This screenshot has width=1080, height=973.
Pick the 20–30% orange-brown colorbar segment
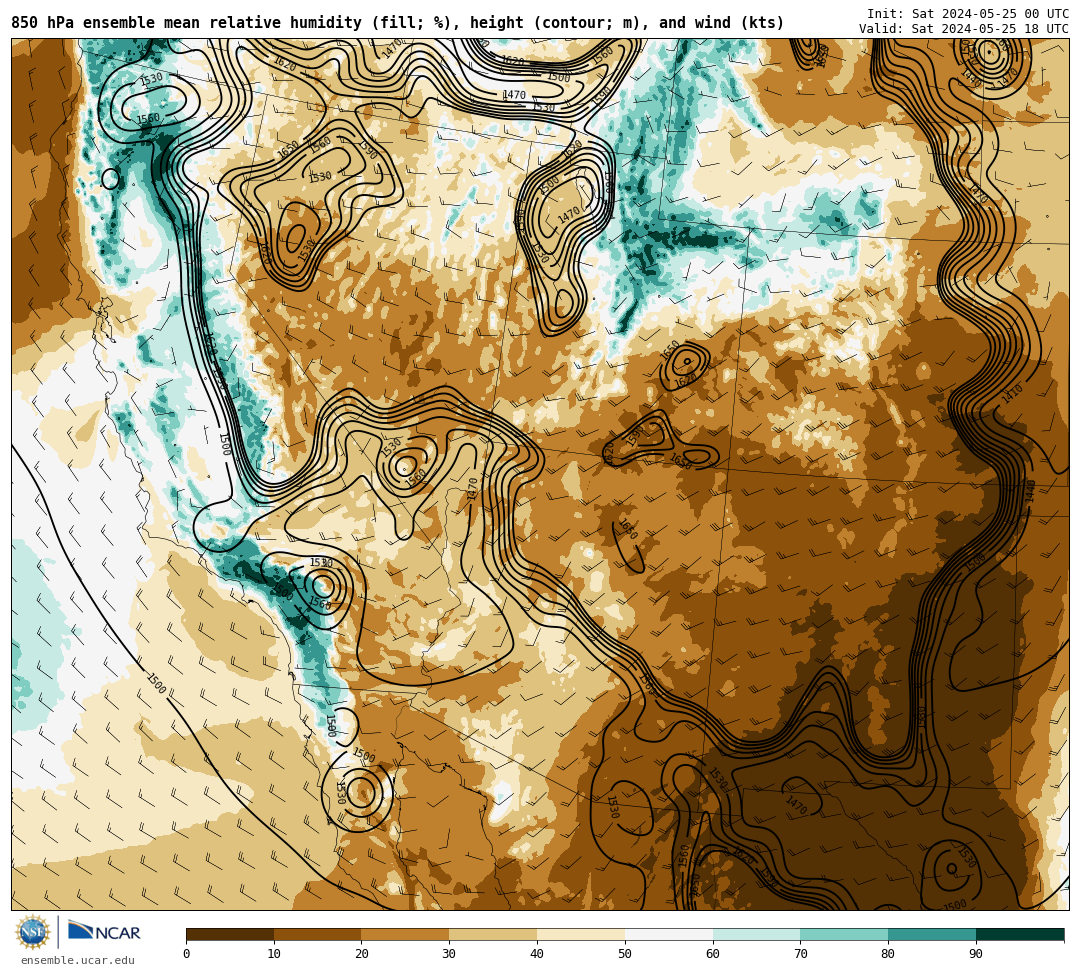[406, 934]
